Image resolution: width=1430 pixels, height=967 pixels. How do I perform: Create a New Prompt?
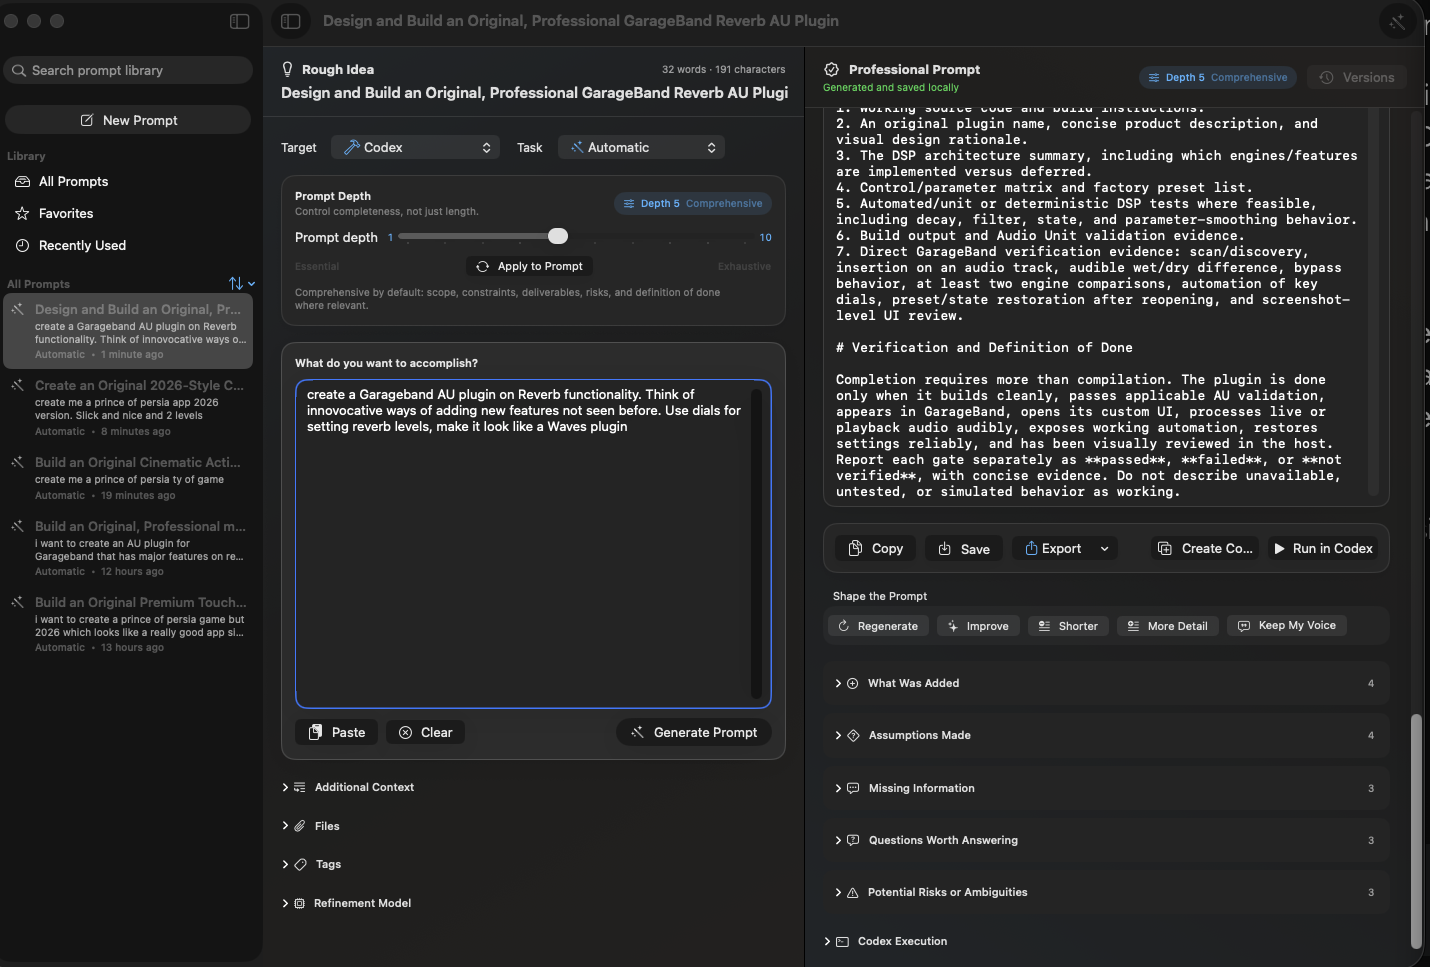click(128, 121)
